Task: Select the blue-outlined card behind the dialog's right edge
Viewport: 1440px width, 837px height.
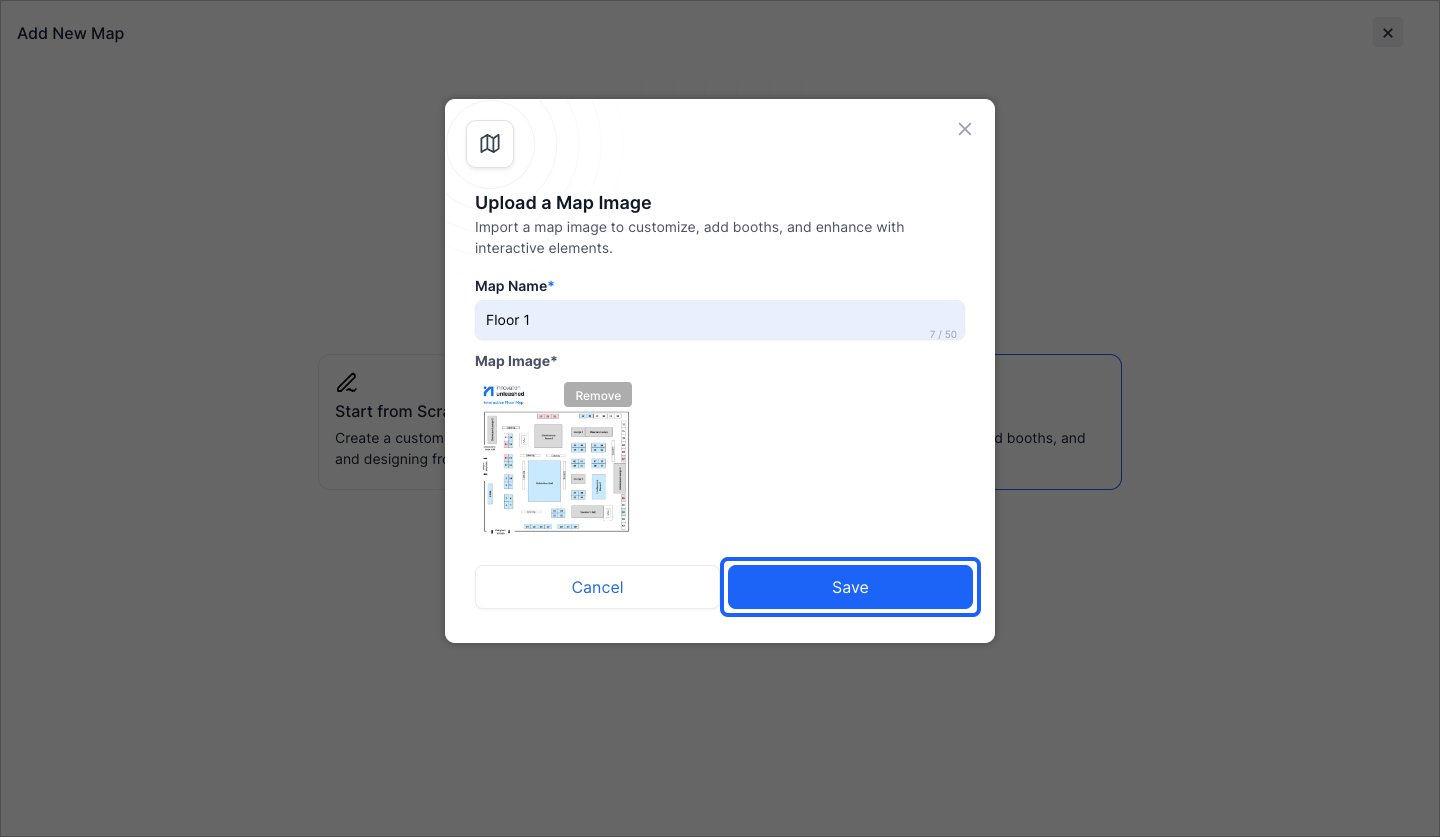Action: 1058,422
